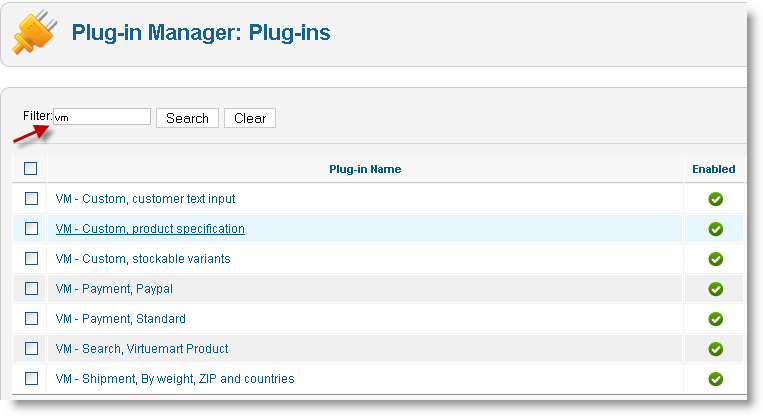The height and width of the screenshot is (416, 763).
Task: Disable the VM - Search, Virtuemart Product plugin
Action: (715, 349)
